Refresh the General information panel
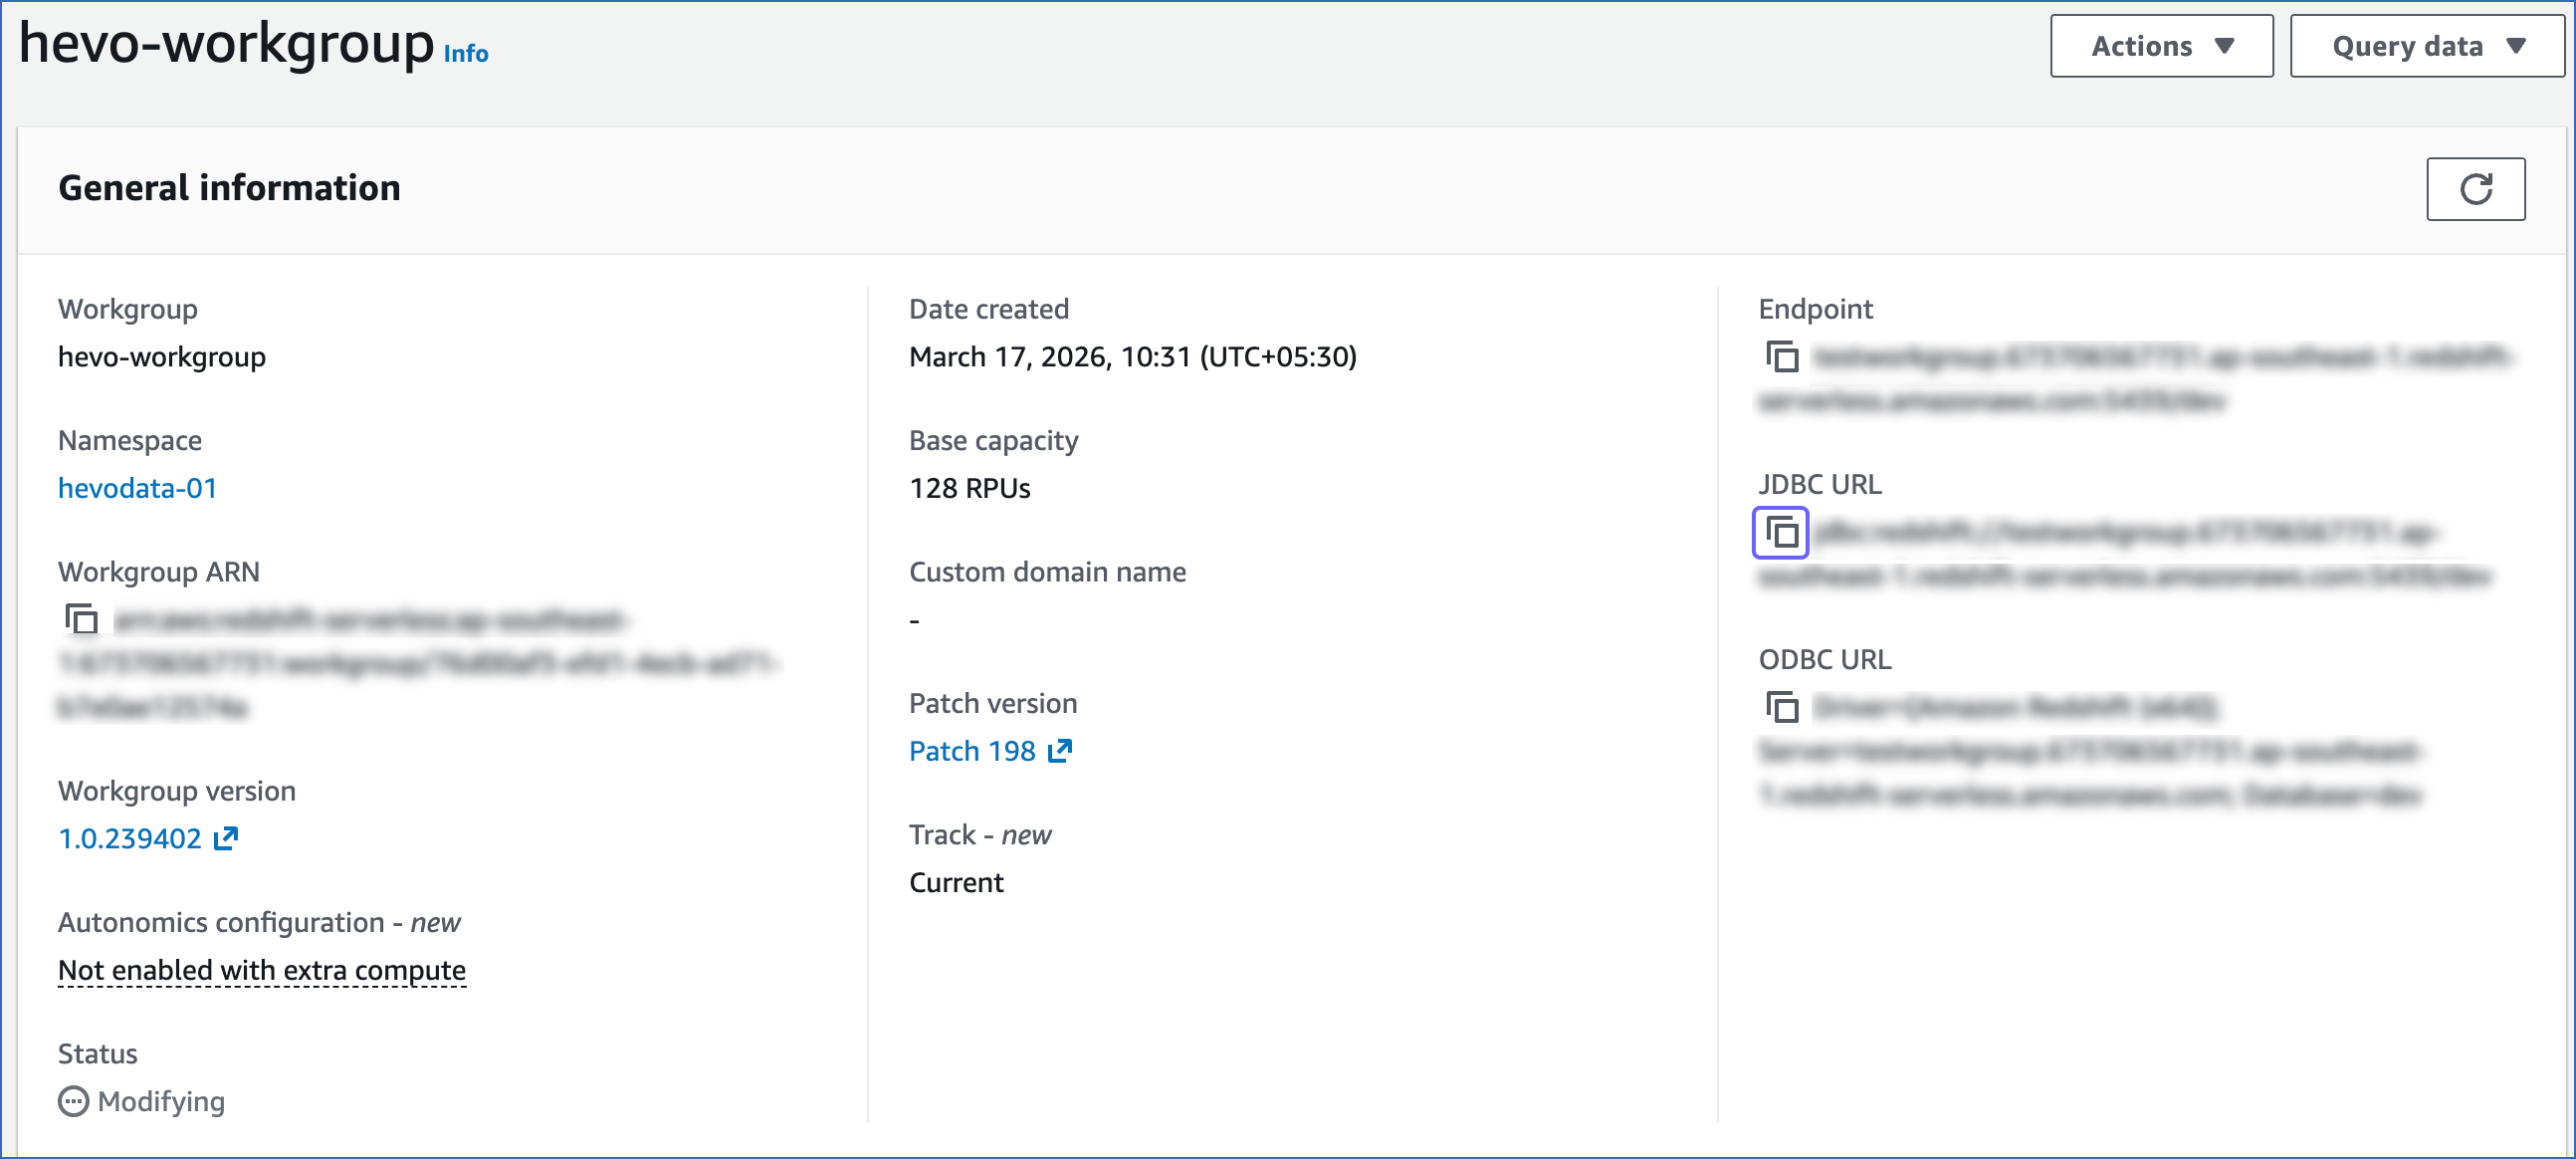The height and width of the screenshot is (1159, 2576). click(x=2475, y=188)
